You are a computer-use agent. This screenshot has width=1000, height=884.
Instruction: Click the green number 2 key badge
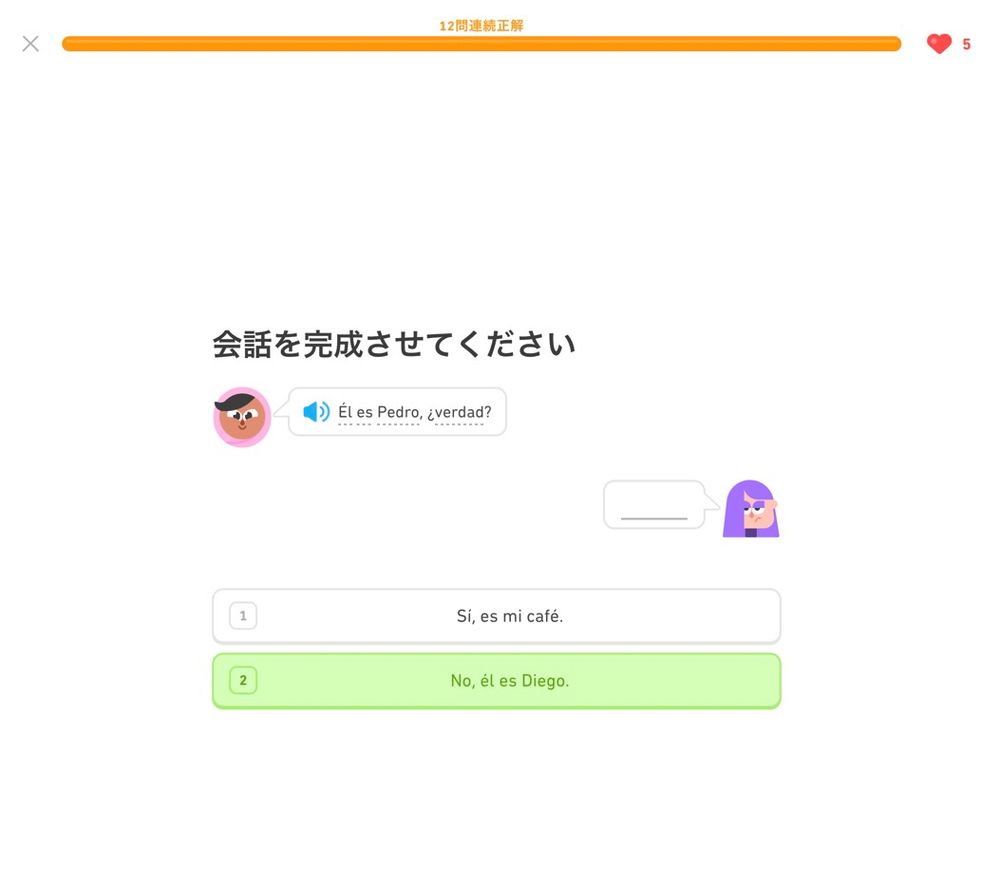[x=243, y=680]
